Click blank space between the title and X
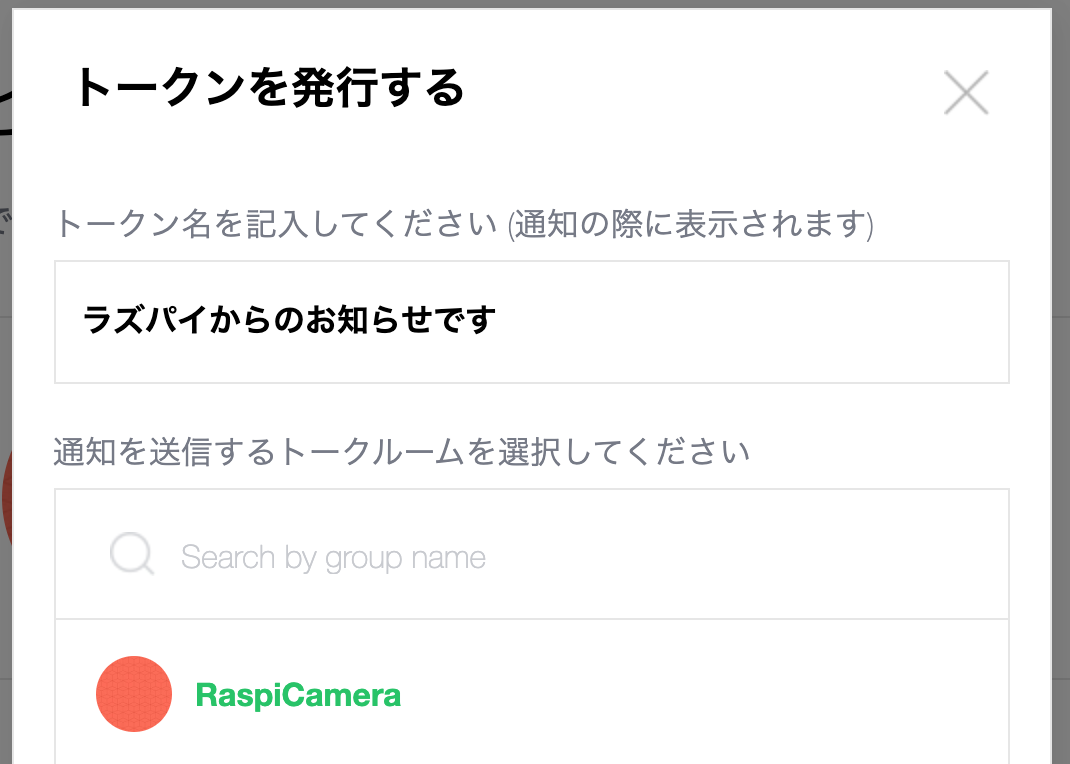 (x=703, y=89)
